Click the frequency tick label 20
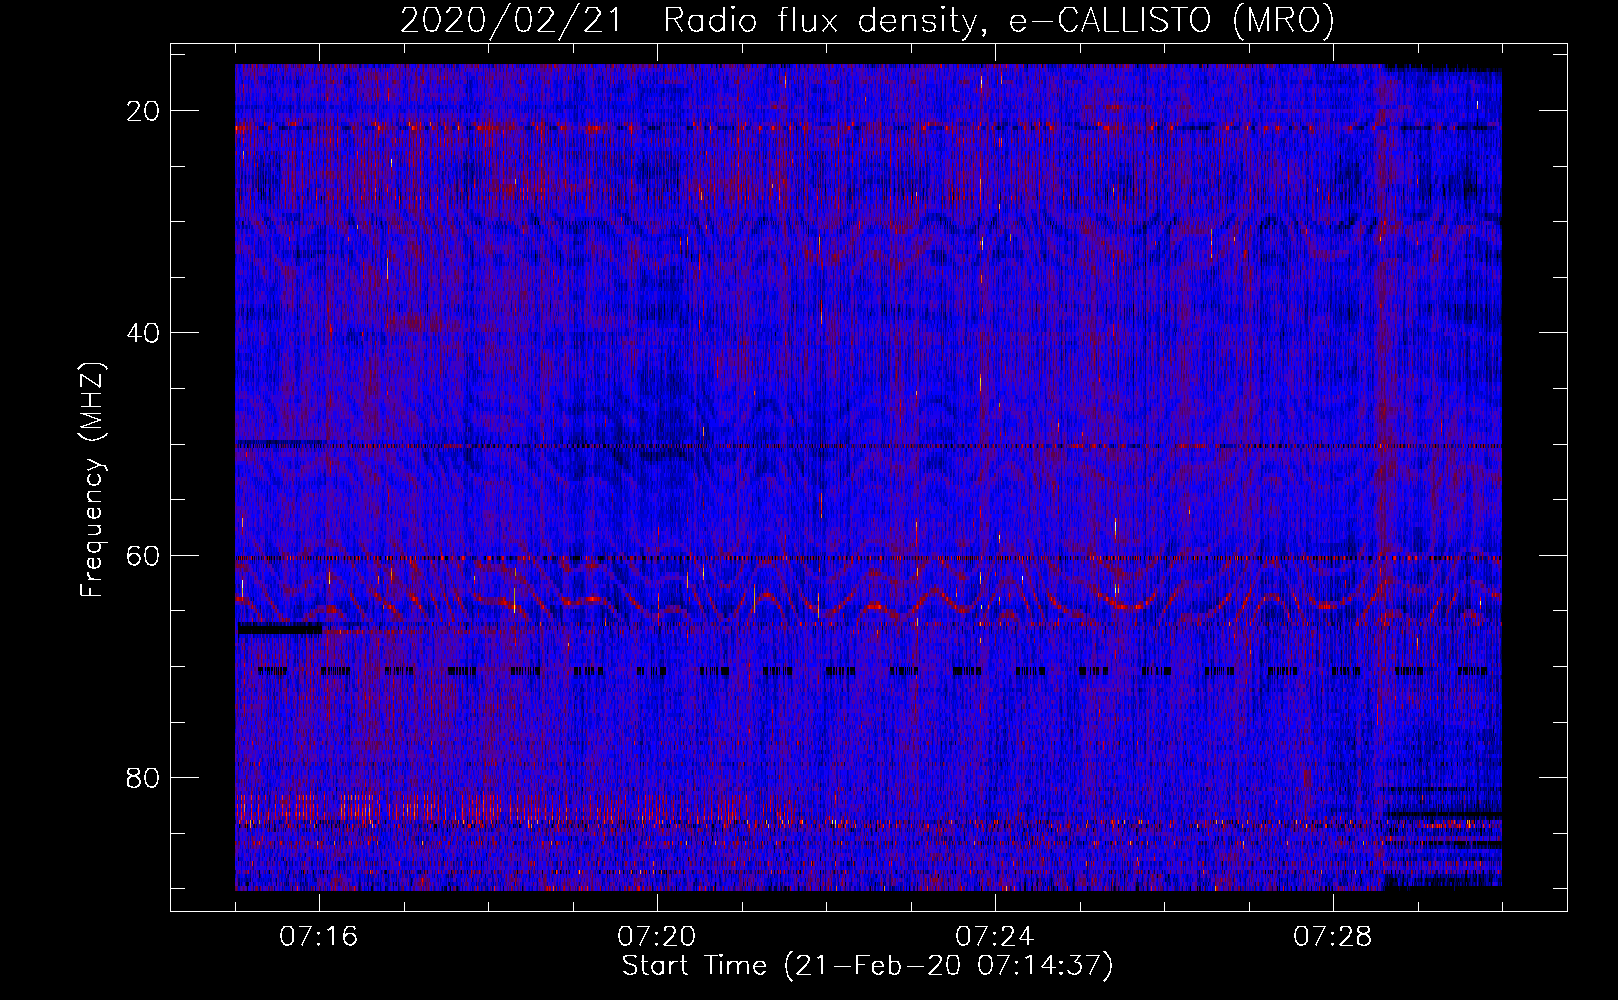Image resolution: width=1618 pixels, height=1000 pixels. tap(144, 110)
